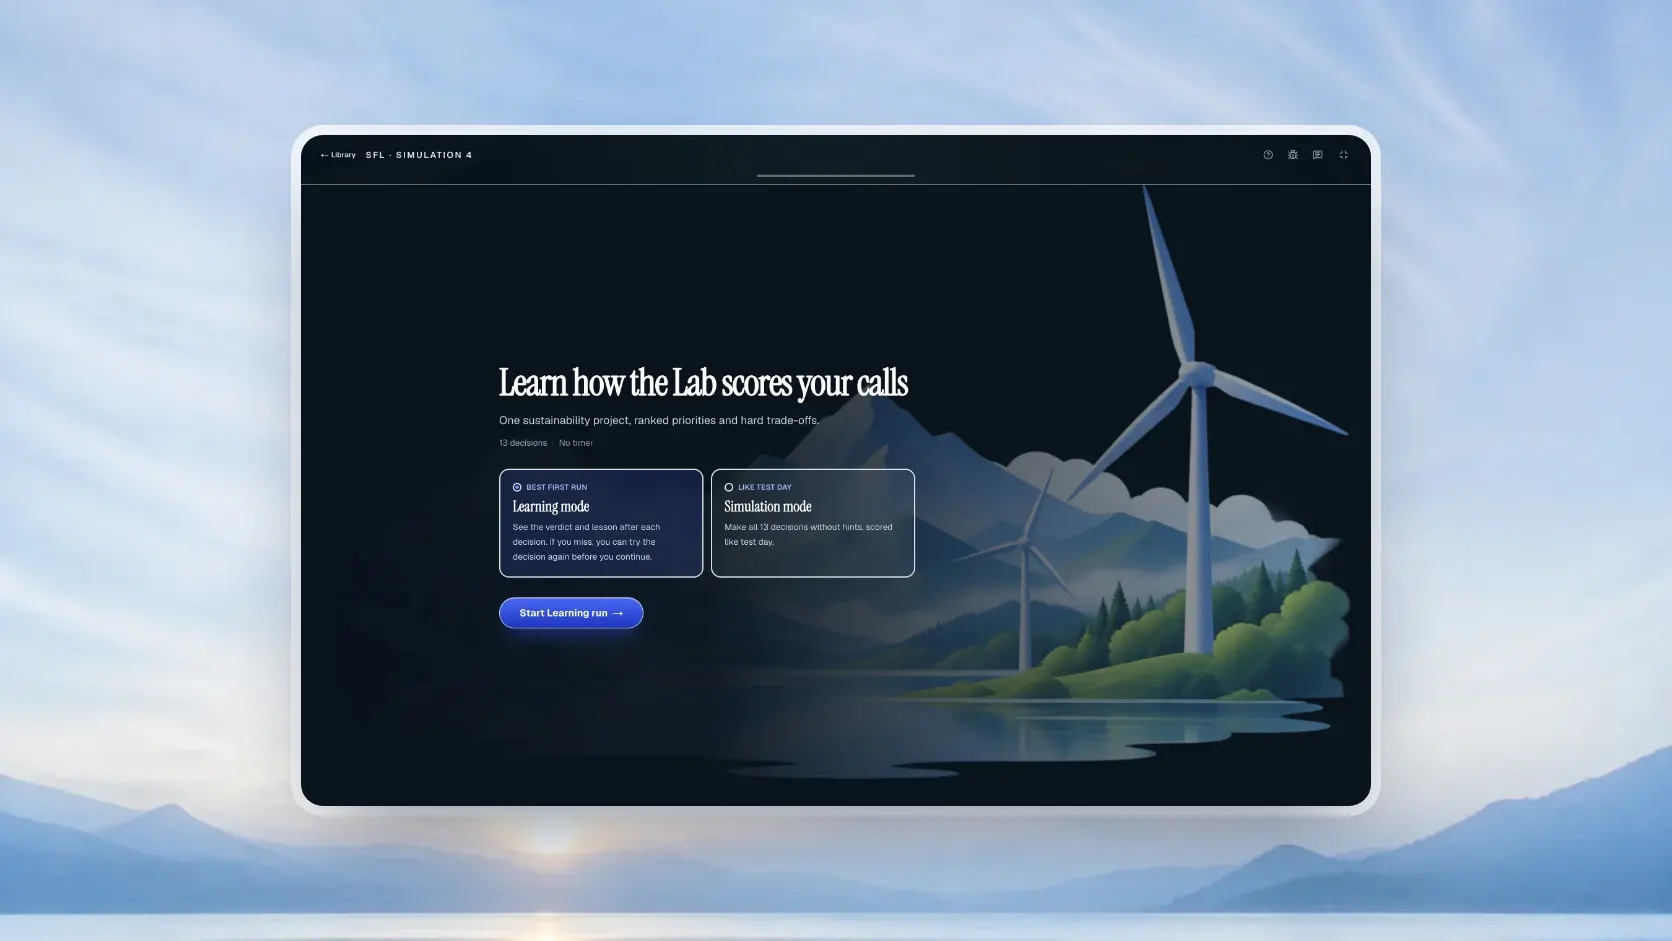Exit fullscreen with the collapse icon
The width and height of the screenshot is (1672, 941).
coord(1344,155)
